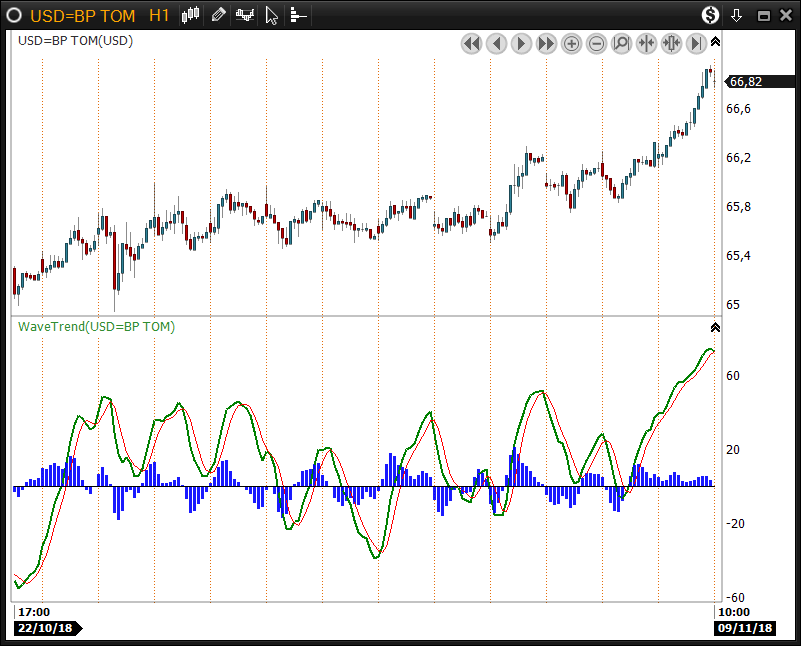The image size is (801, 646).
Task: Zoom in using the plus magnifier button
Action: (x=571, y=43)
